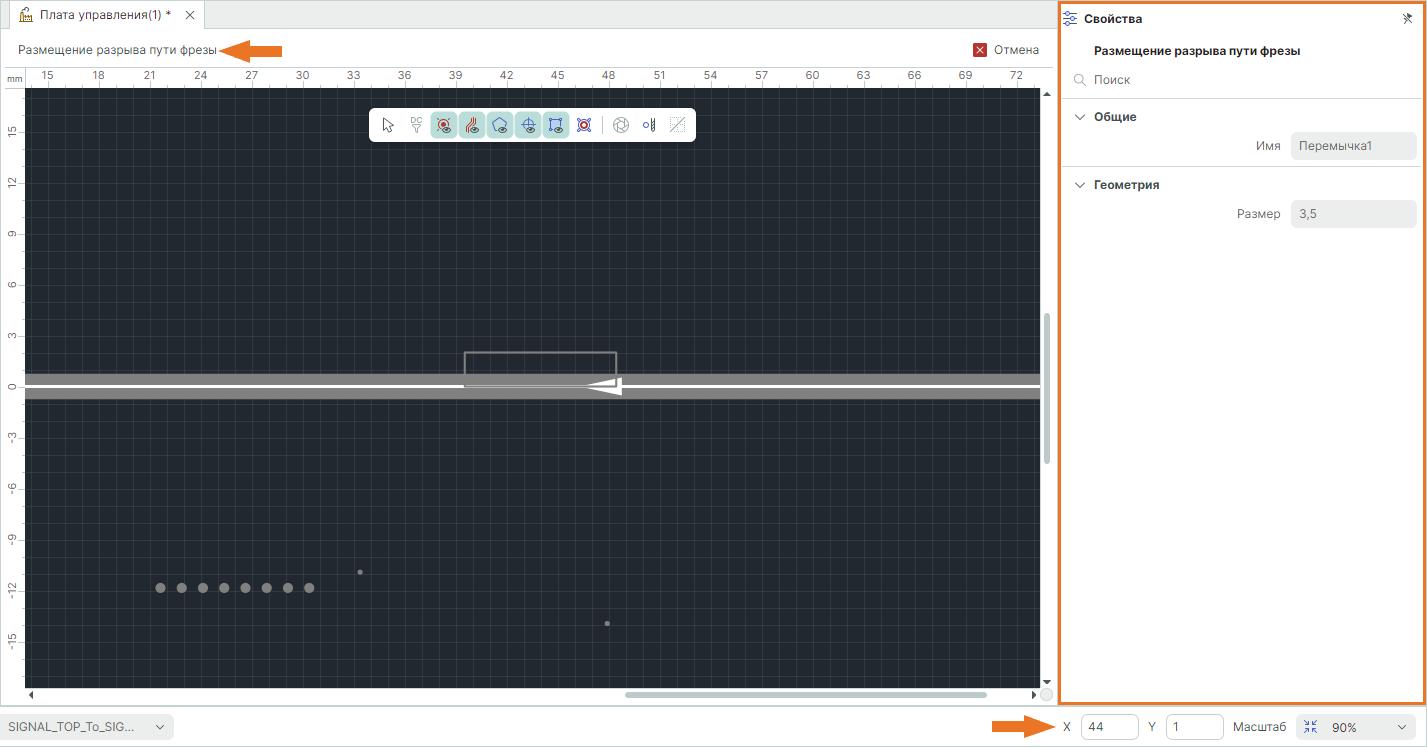Click the aperture shutter icon
This screenshot has width=1427, height=747.
tap(621, 125)
